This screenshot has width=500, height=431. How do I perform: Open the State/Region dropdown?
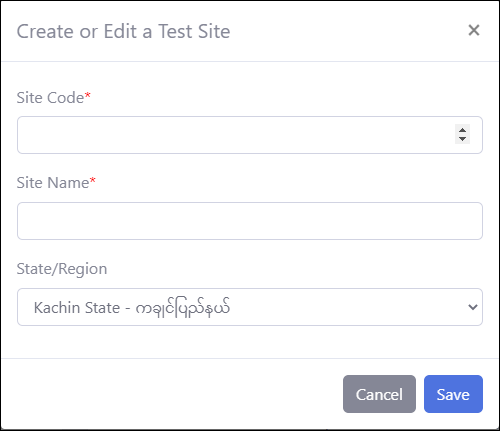(250, 307)
